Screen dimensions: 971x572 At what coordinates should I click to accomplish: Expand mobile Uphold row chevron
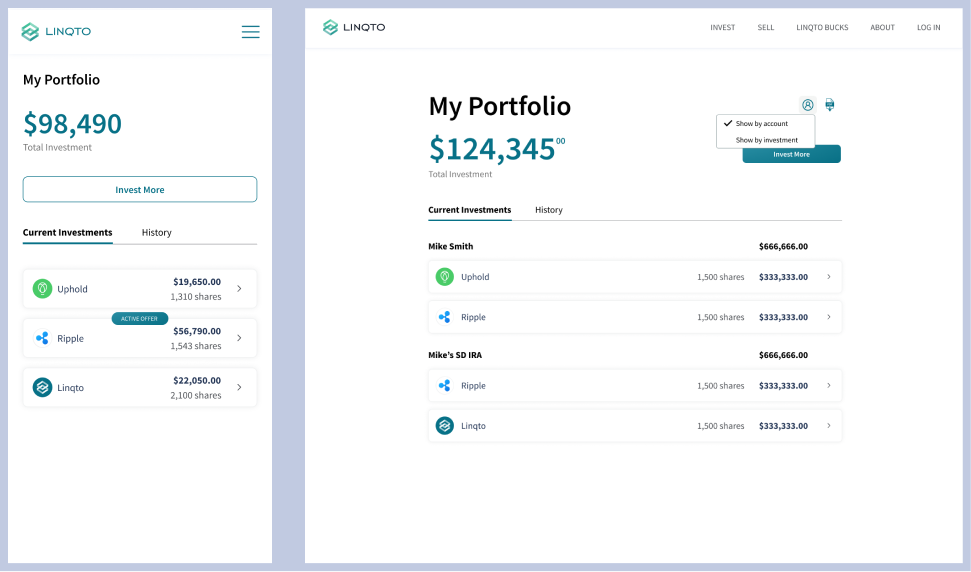click(x=239, y=288)
